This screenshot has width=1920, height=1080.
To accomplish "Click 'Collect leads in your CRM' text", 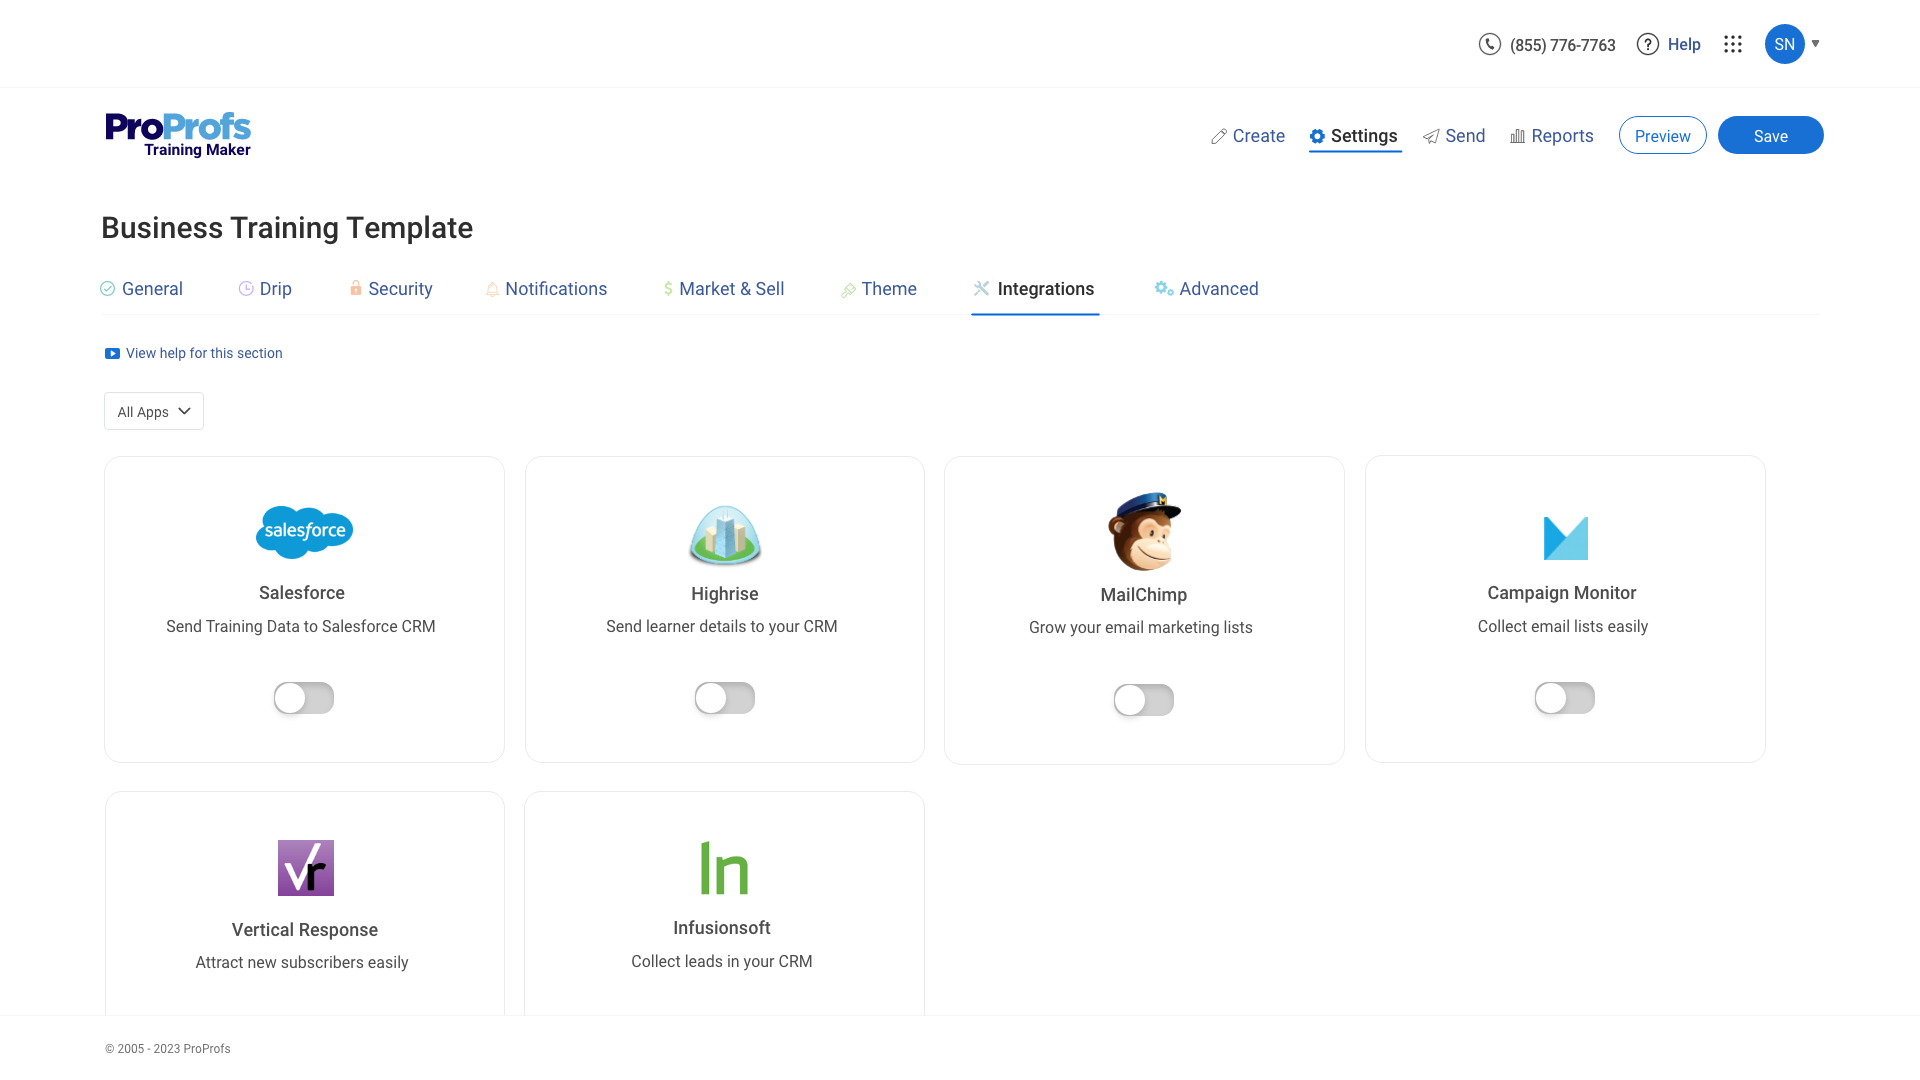I will (722, 961).
